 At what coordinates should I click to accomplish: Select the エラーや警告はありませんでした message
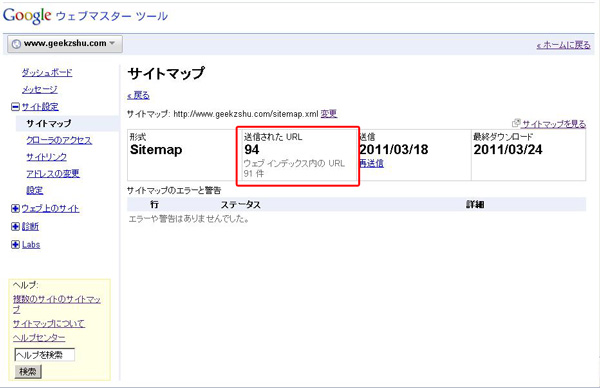(x=189, y=219)
